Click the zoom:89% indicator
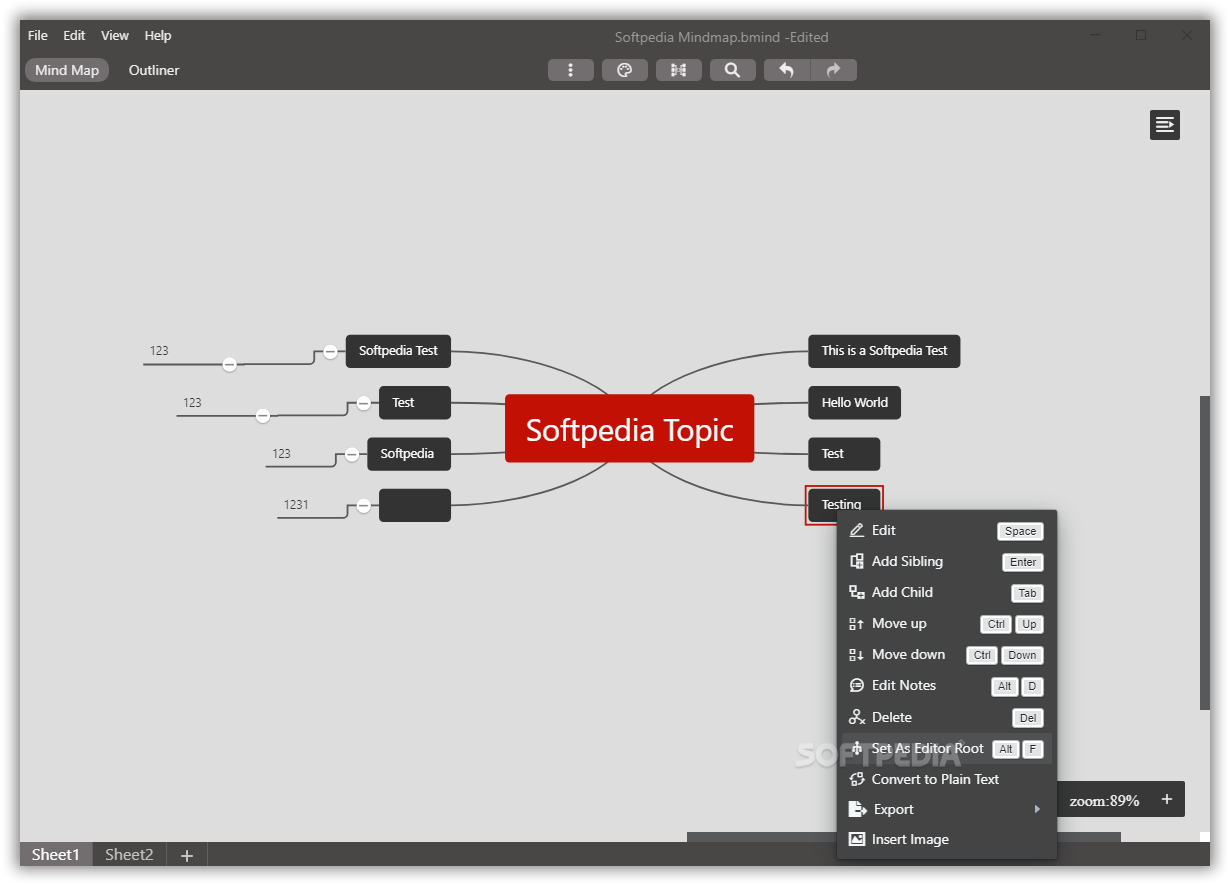Image resolution: width=1230 pixels, height=886 pixels. pos(1104,801)
